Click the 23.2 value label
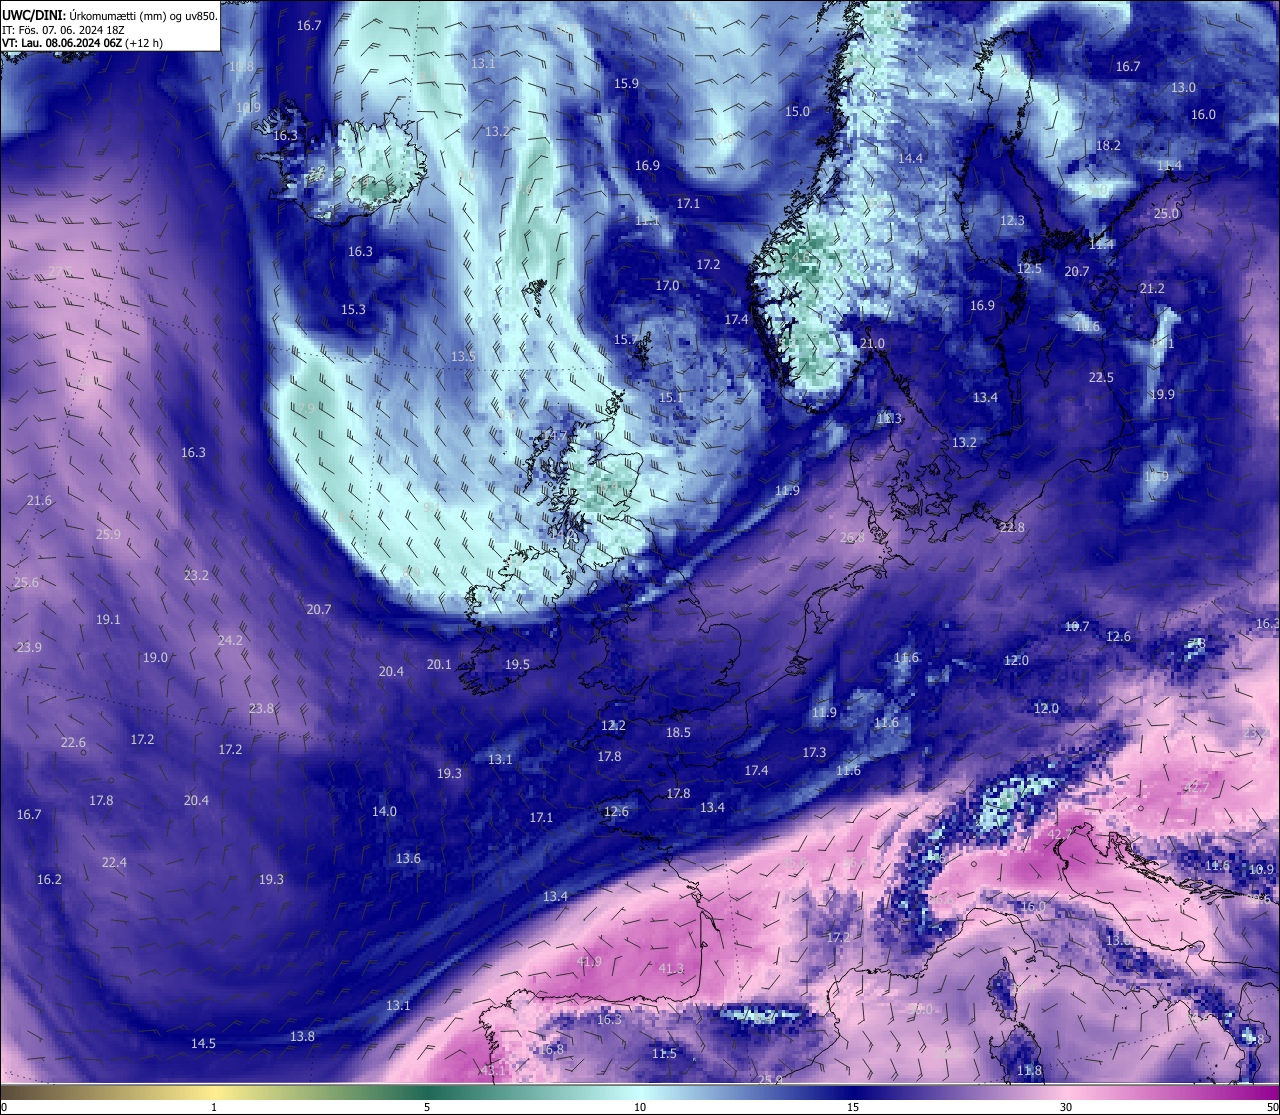The image size is (1280, 1115). click(196, 576)
